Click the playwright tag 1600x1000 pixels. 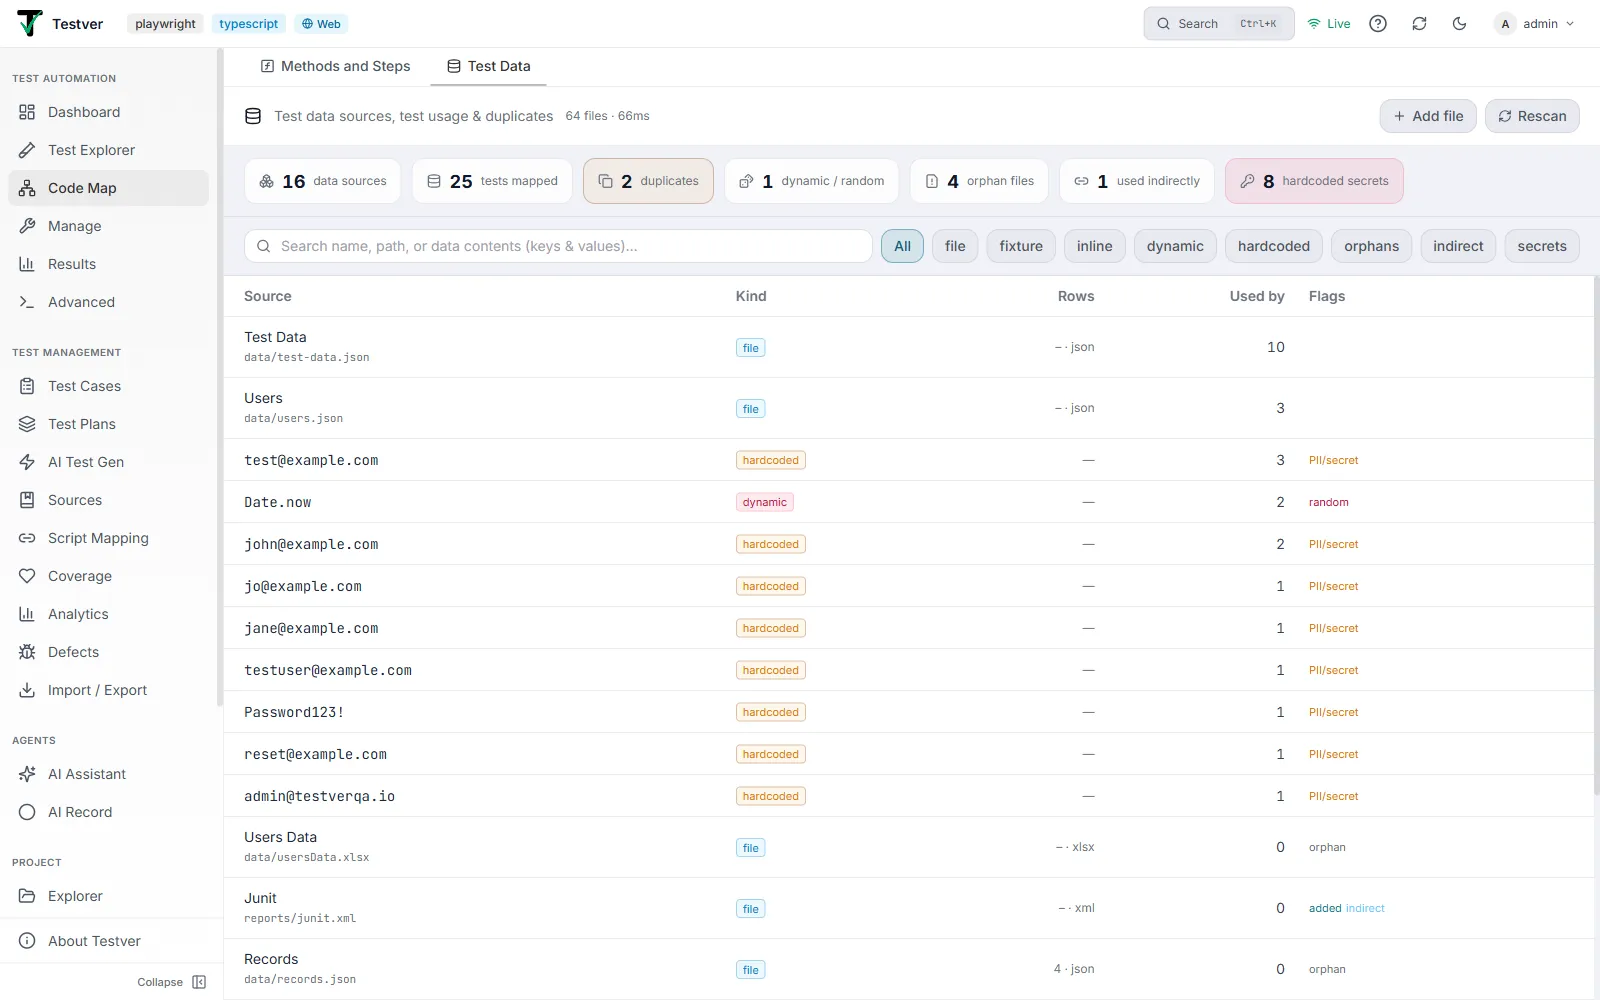(166, 24)
